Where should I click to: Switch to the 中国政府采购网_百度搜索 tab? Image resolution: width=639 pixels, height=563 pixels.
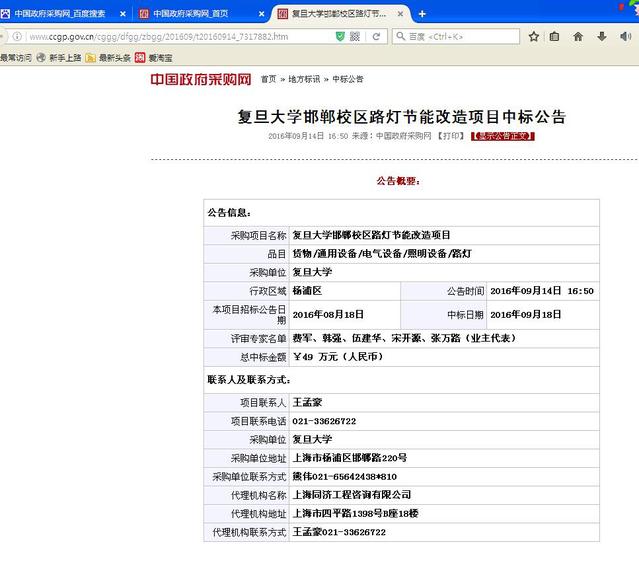(x=61, y=14)
